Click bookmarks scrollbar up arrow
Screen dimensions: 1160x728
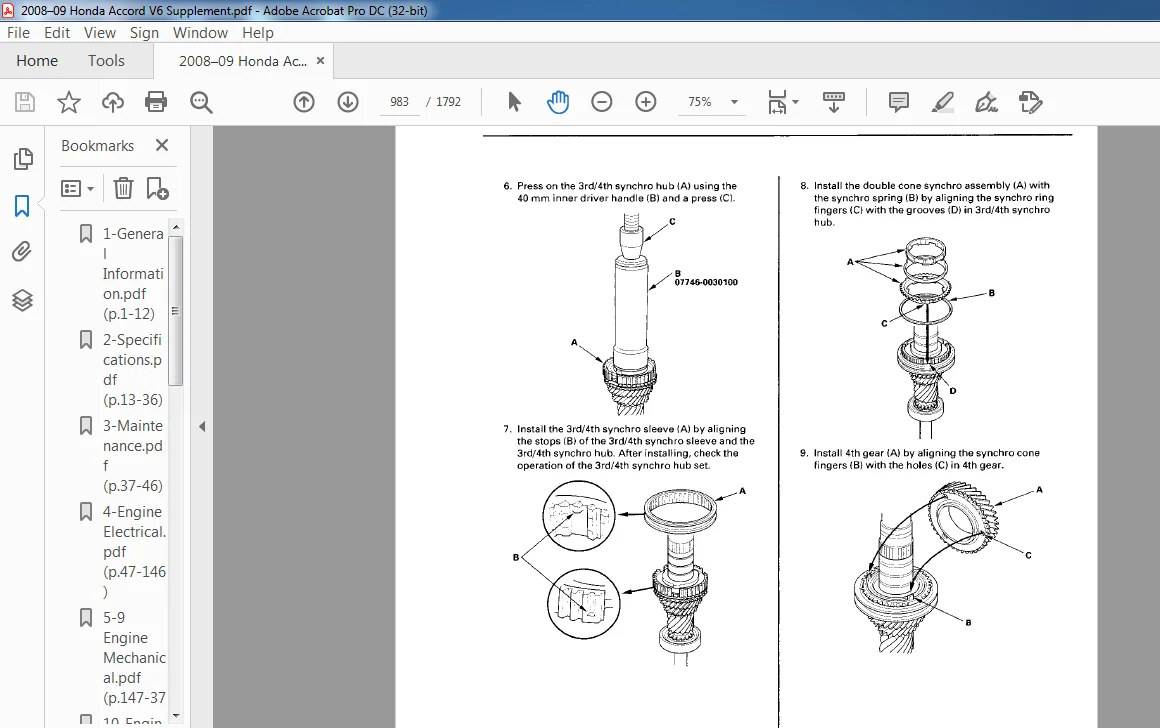click(x=175, y=226)
